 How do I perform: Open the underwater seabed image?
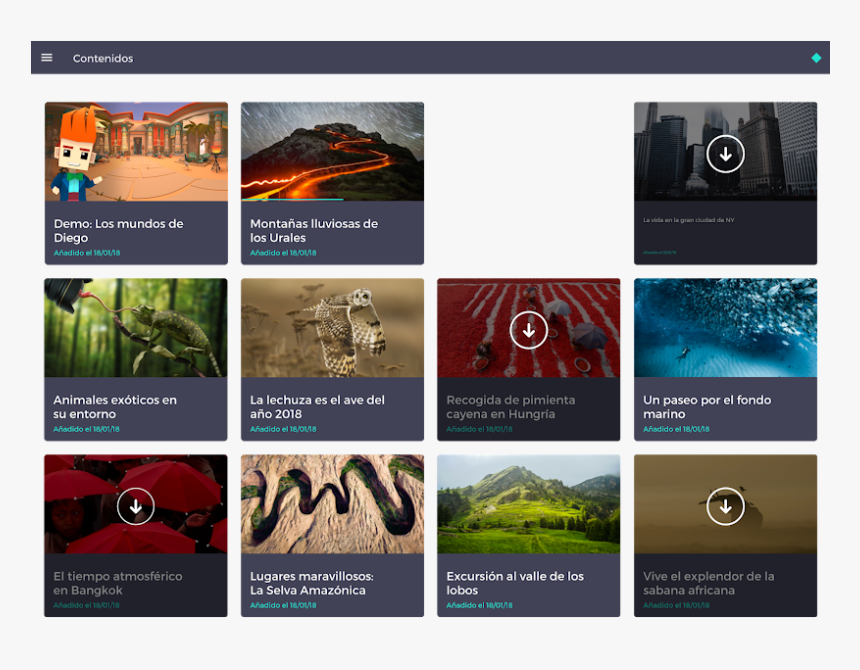tap(725, 328)
